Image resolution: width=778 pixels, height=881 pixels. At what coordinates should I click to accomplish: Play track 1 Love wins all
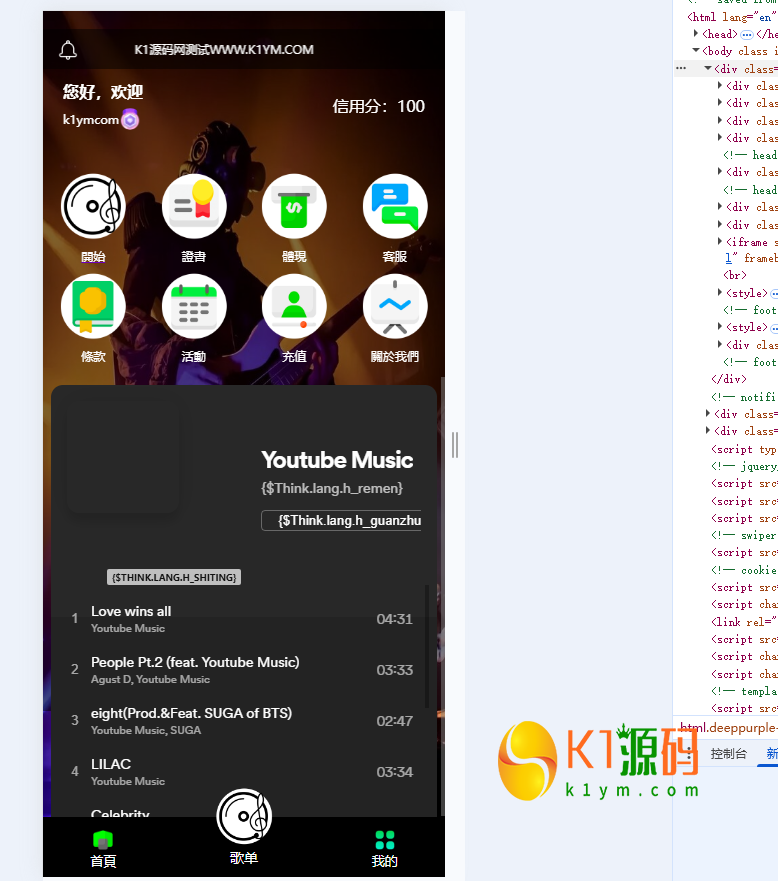(x=243, y=619)
